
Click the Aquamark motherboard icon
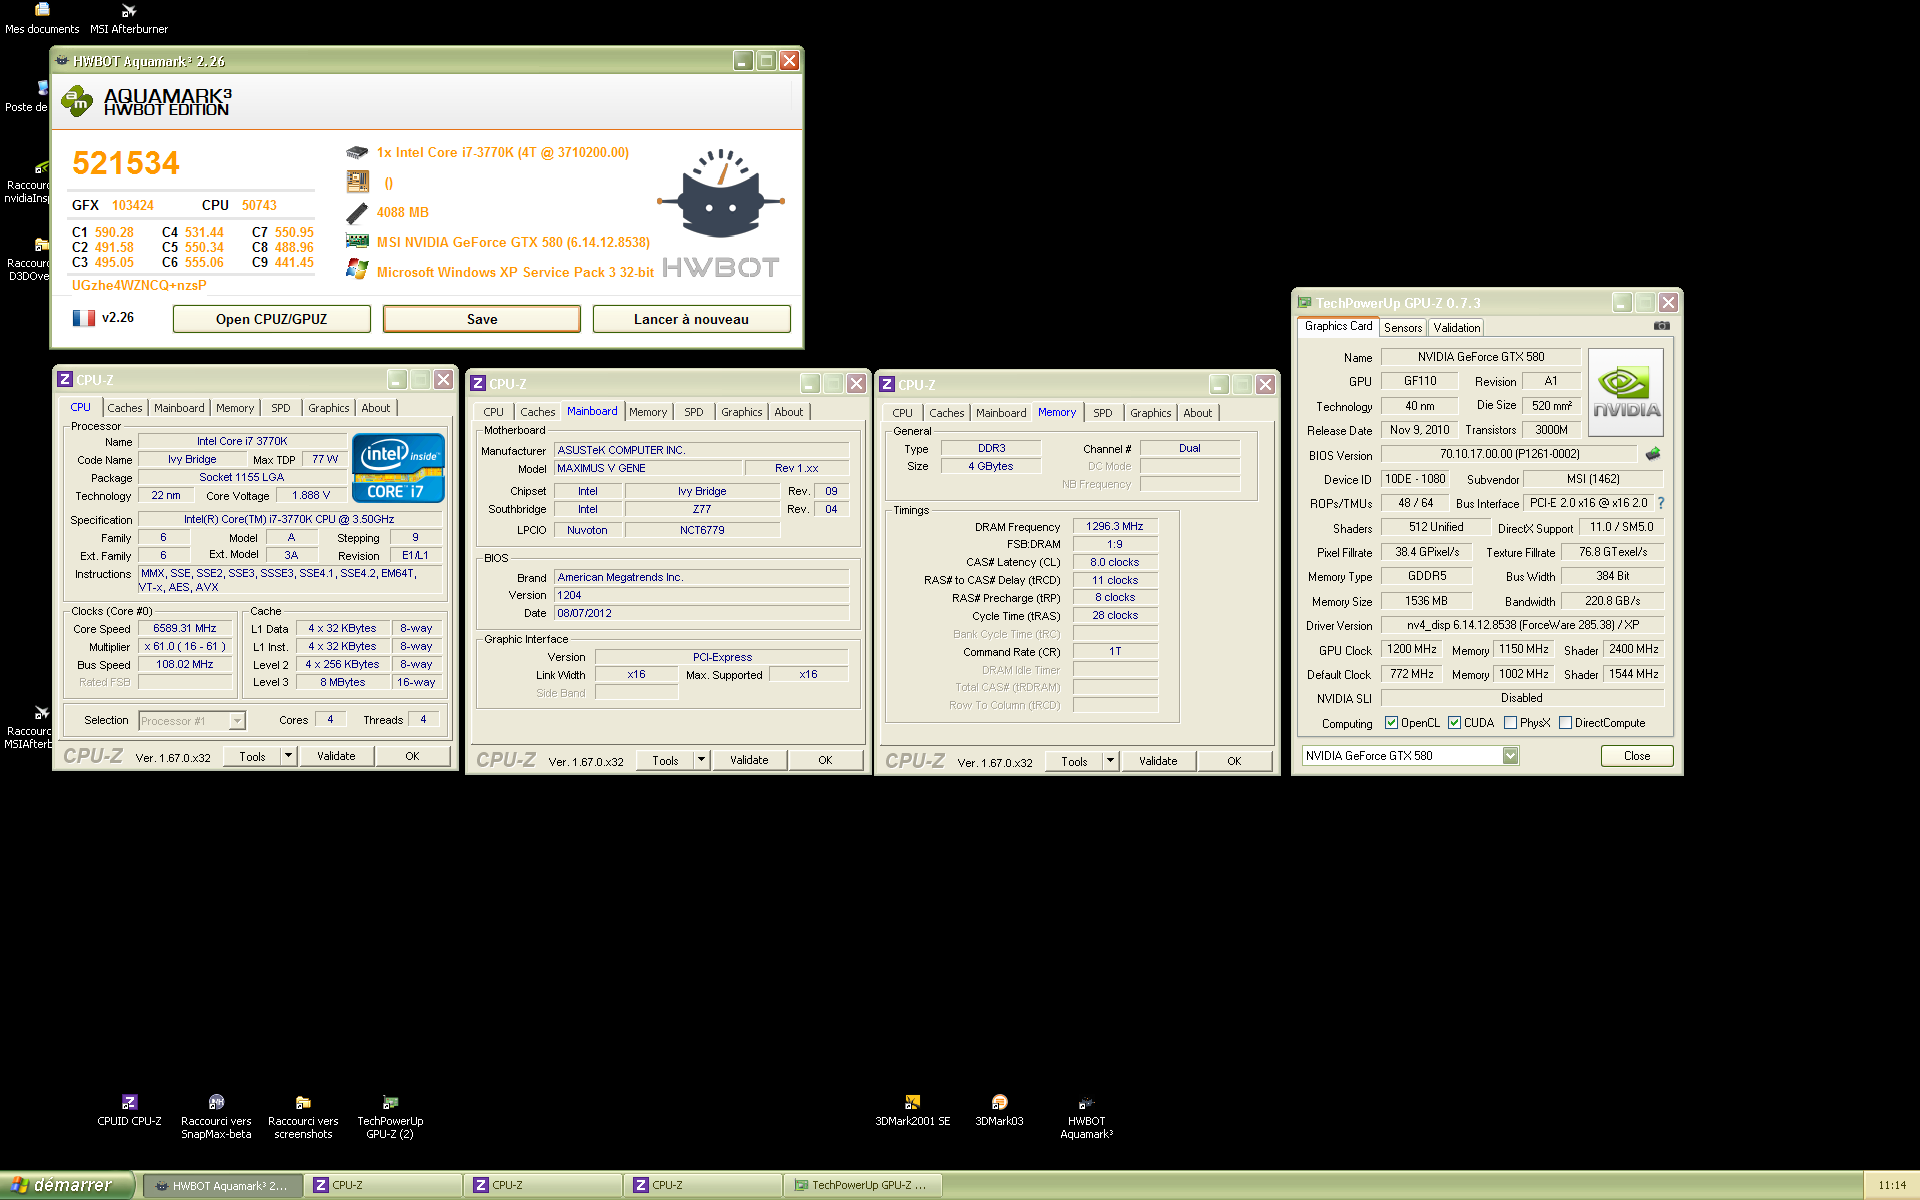(x=357, y=181)
